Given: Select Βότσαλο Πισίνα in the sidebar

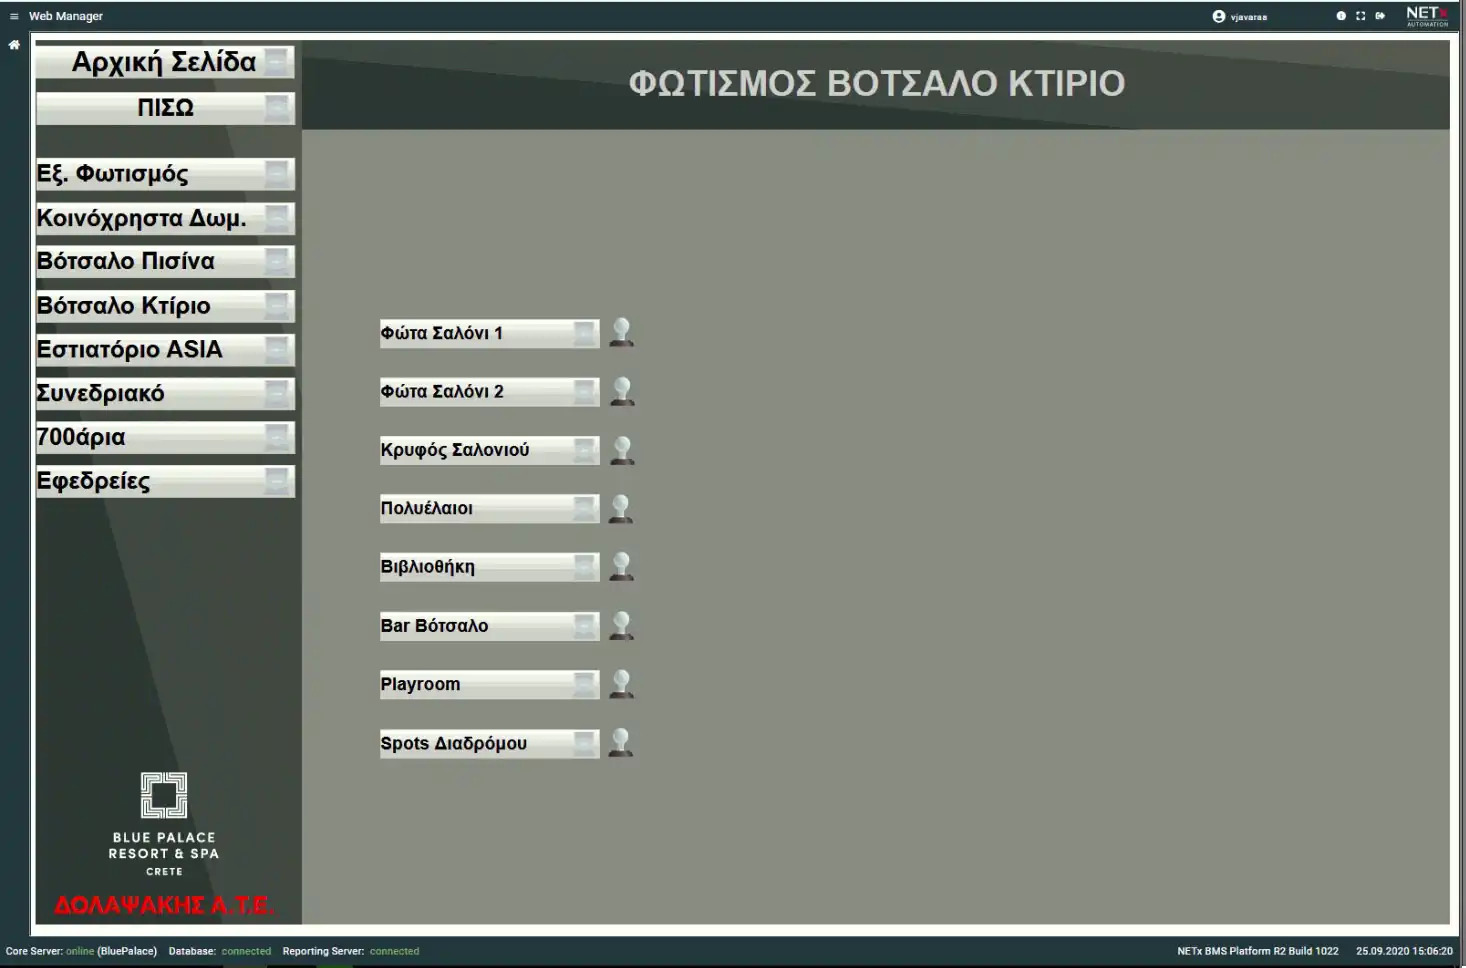Looking at the screenshot, I should pos(165,262).
